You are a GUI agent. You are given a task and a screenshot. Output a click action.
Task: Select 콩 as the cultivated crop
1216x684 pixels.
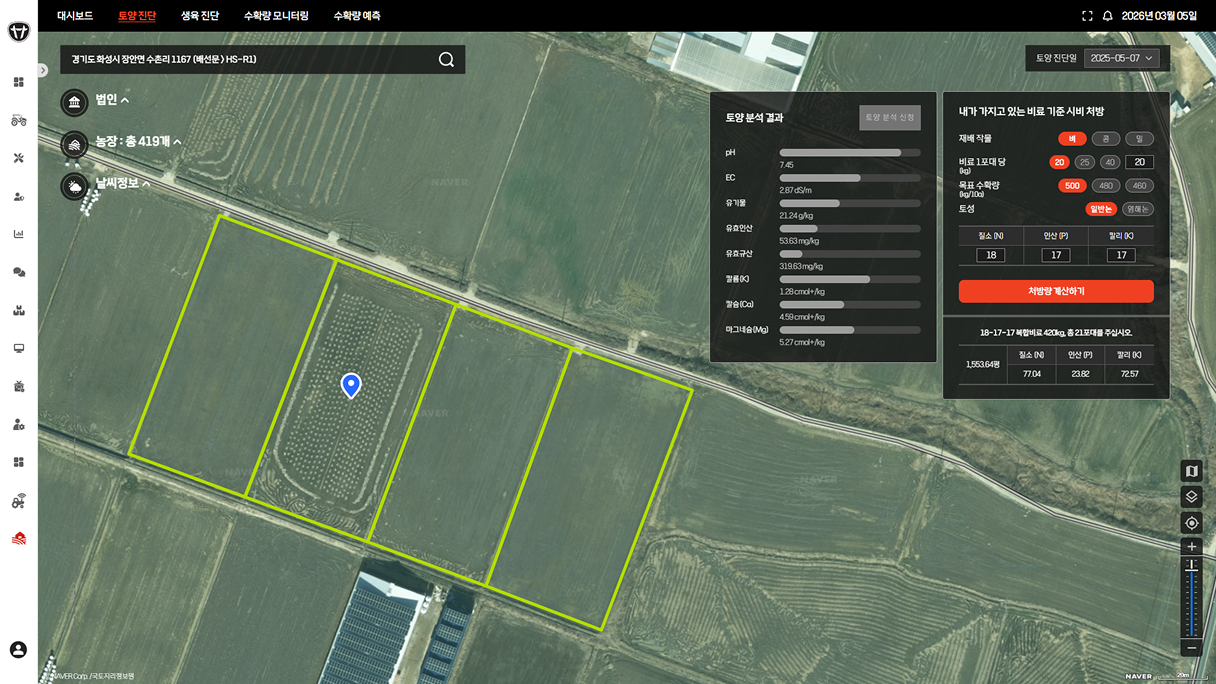[1105, 139]
